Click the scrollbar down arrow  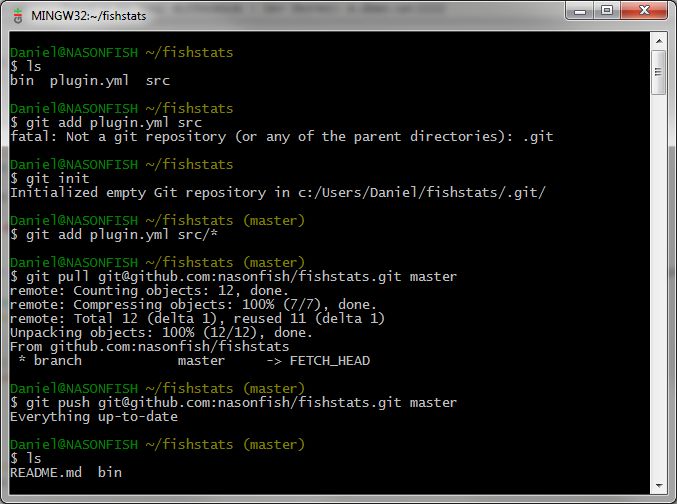pyautogui.click(x=659, y=486)
